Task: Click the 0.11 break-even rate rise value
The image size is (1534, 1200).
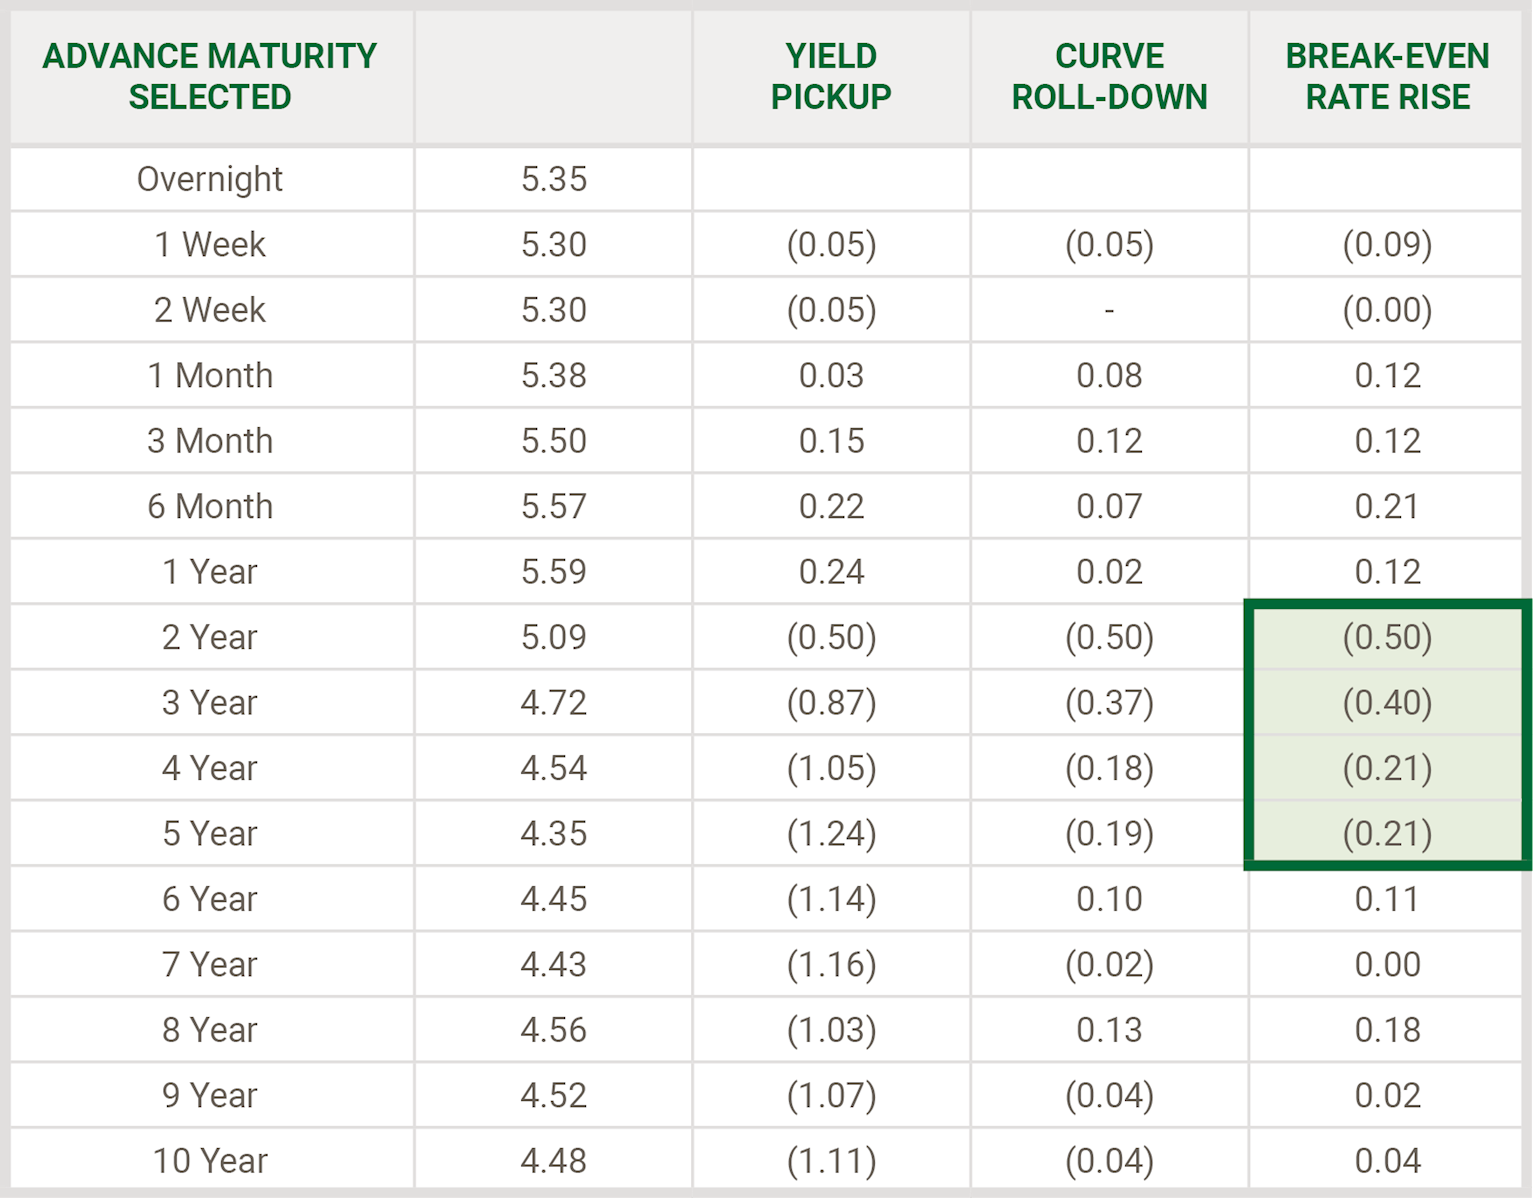Action: [1387, 899]
